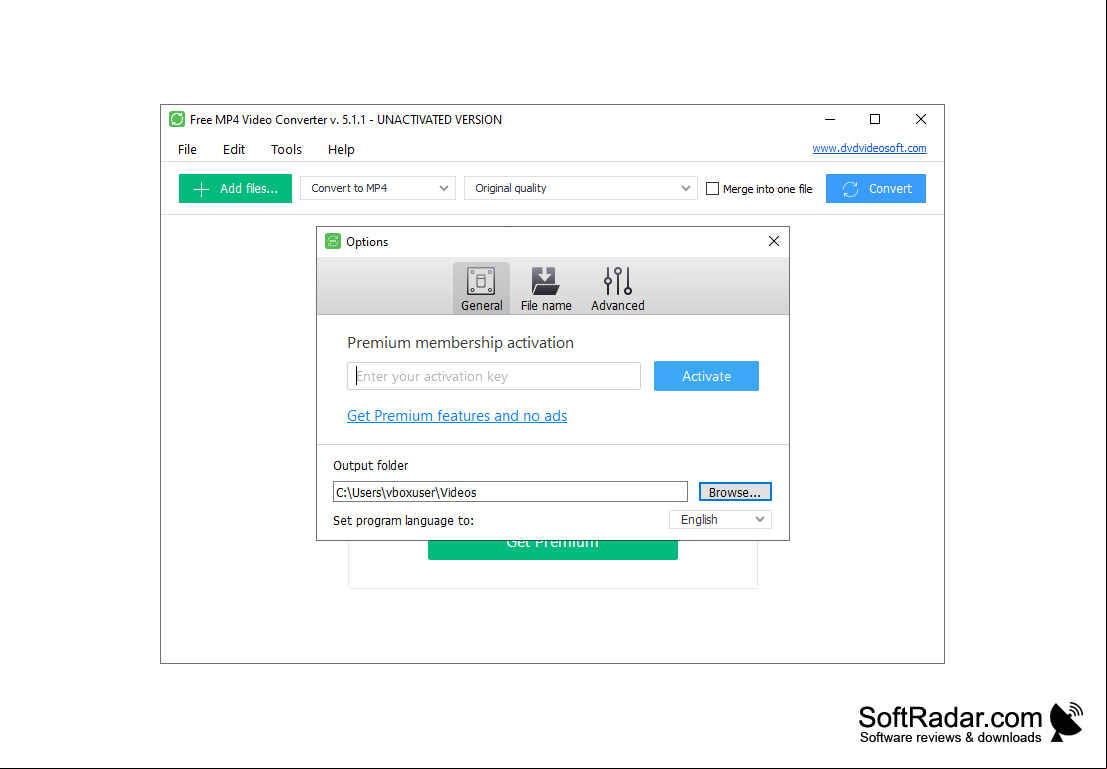
Task: Start conversion with the Convert button
Action: point(875,189)
